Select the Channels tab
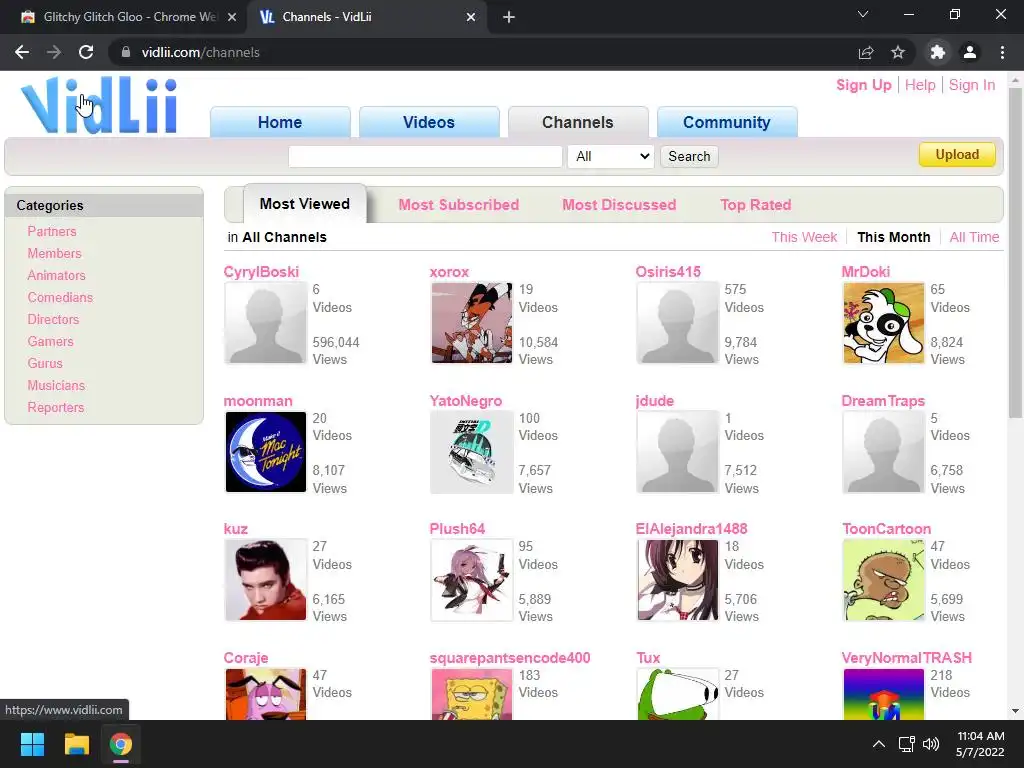Viewport: 1024px width, 768px height. coord(578,122)
